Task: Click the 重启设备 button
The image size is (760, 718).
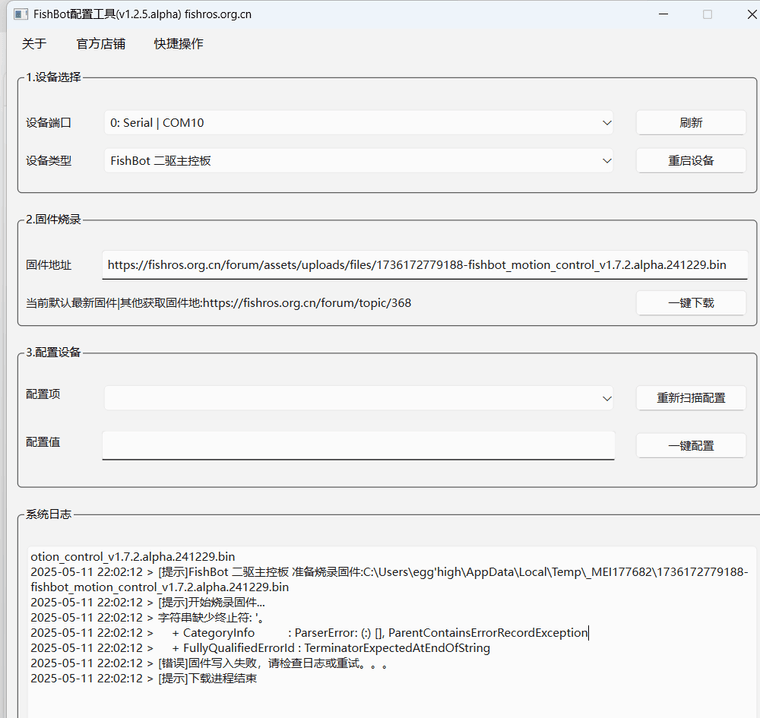Action: [691, 160]
